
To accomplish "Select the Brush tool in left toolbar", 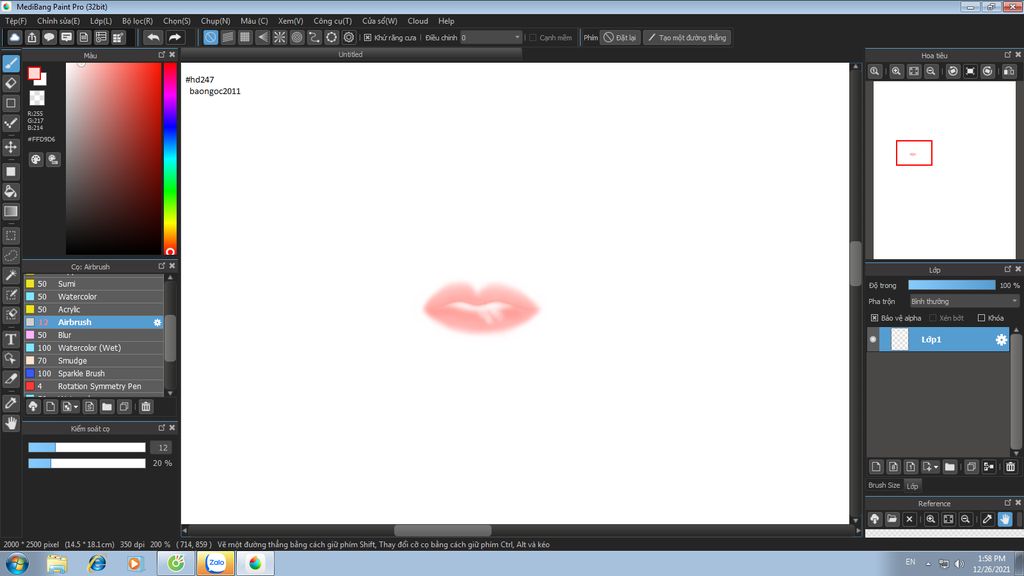I will click(11, 63).
